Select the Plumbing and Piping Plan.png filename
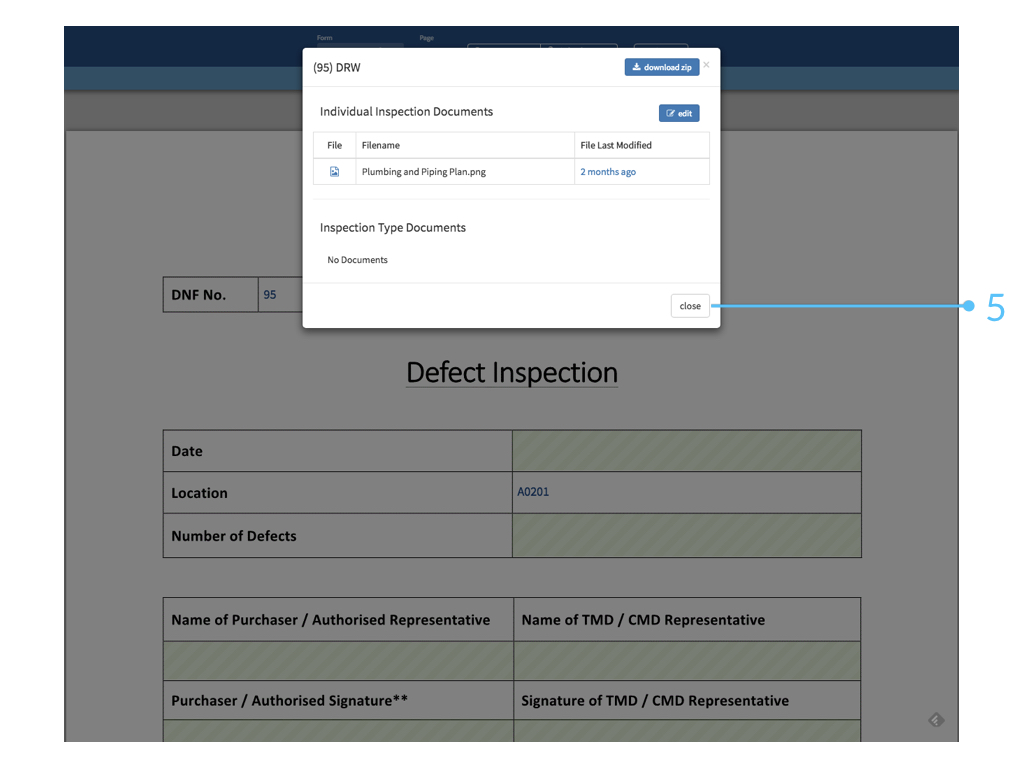This screenshot has height=768, width=1024. tap(424, 172)
